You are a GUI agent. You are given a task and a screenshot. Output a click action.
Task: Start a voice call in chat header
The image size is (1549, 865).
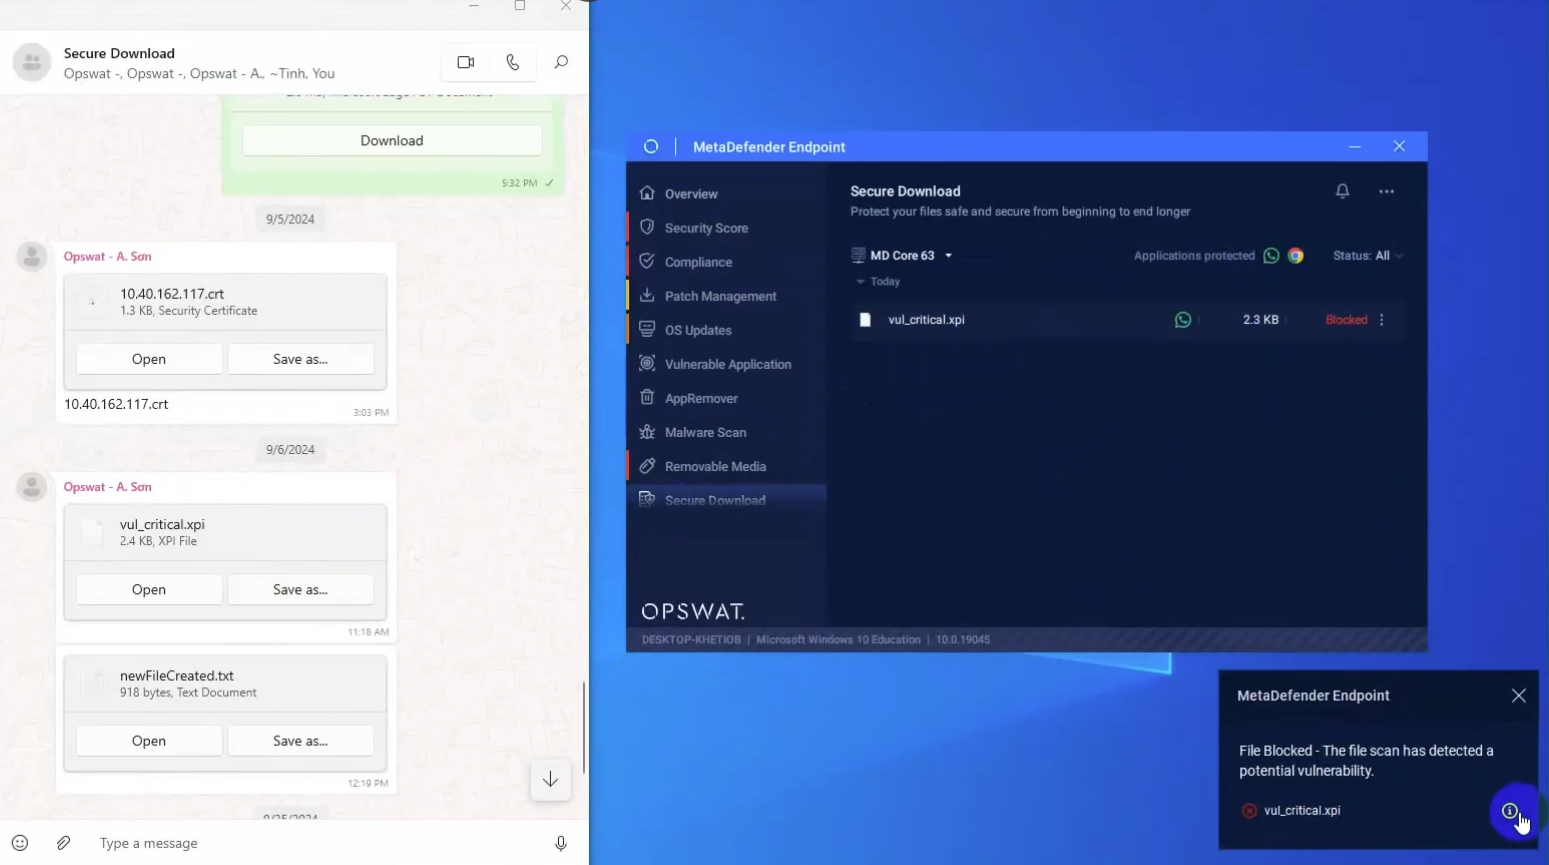pos(513,62)
